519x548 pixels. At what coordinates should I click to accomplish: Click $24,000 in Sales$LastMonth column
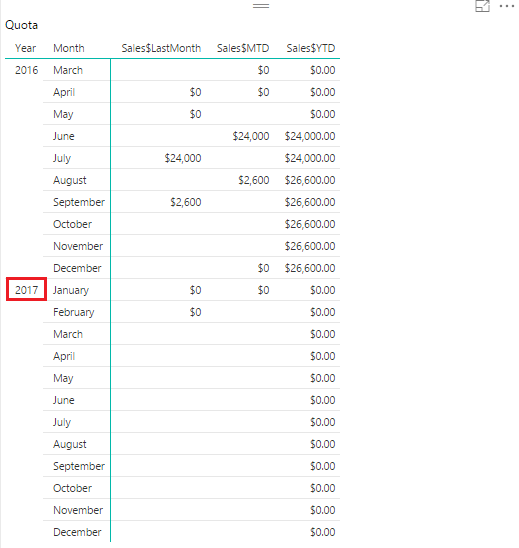point(183,158)
